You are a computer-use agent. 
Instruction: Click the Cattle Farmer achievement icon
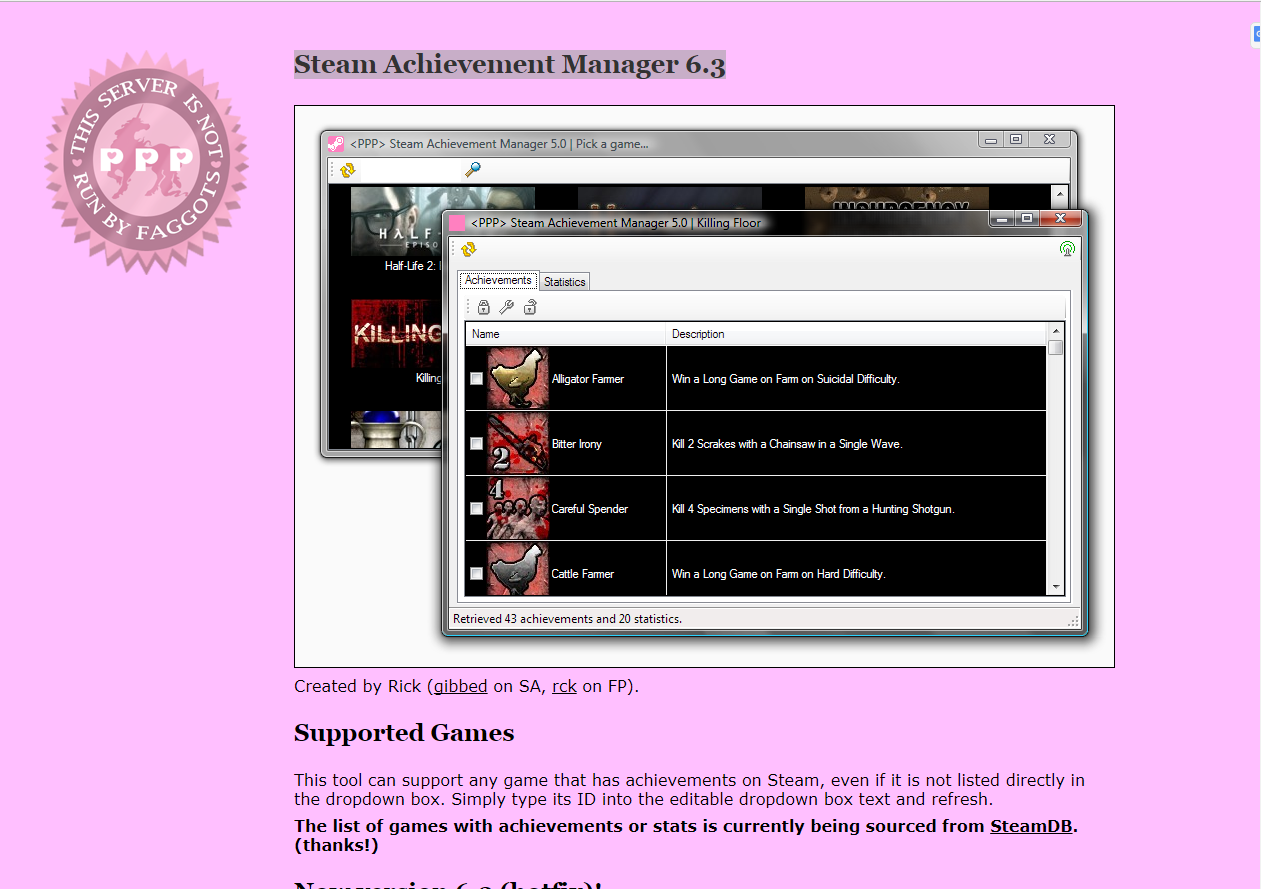pos(518,570)
